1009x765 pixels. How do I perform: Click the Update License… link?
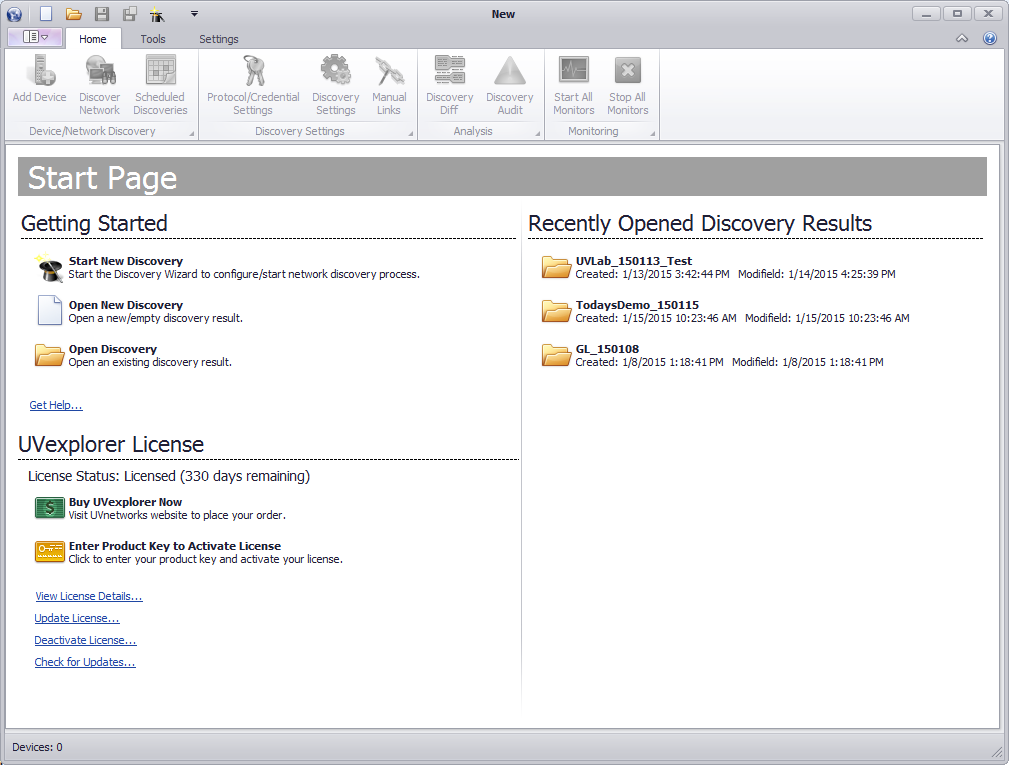coord(77,618)
